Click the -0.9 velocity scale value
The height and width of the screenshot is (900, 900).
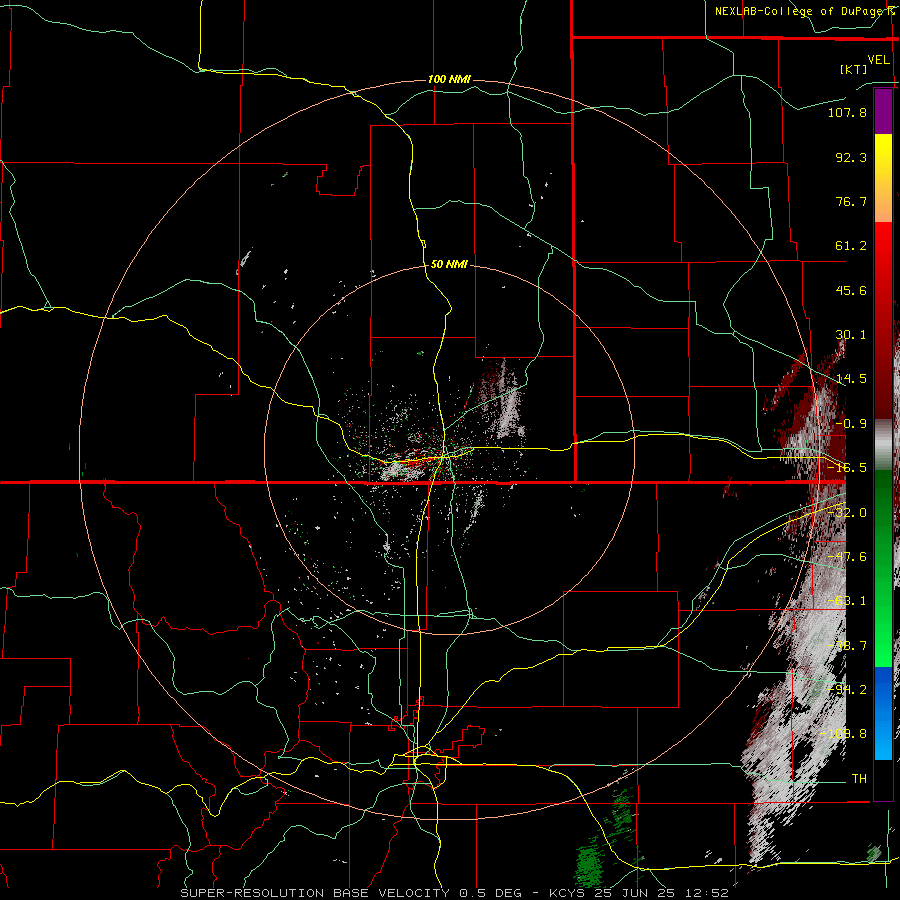pos(851,424)
